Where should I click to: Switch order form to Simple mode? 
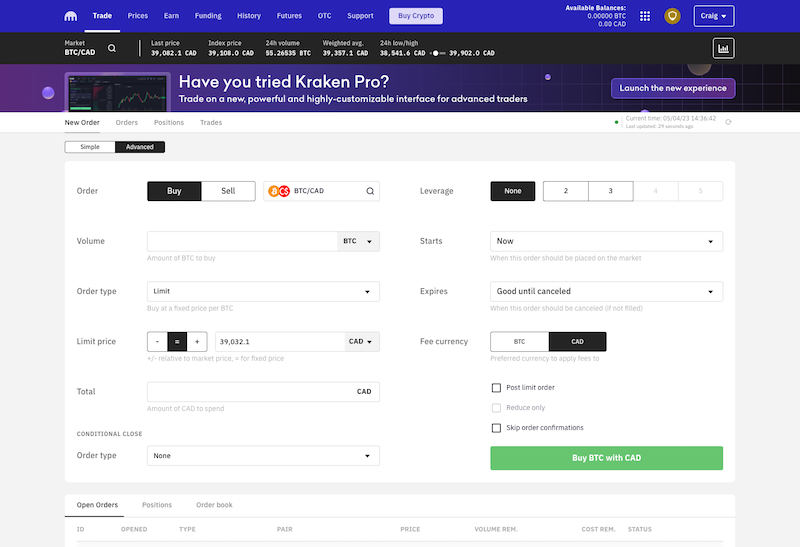click(x=90, y=147)
